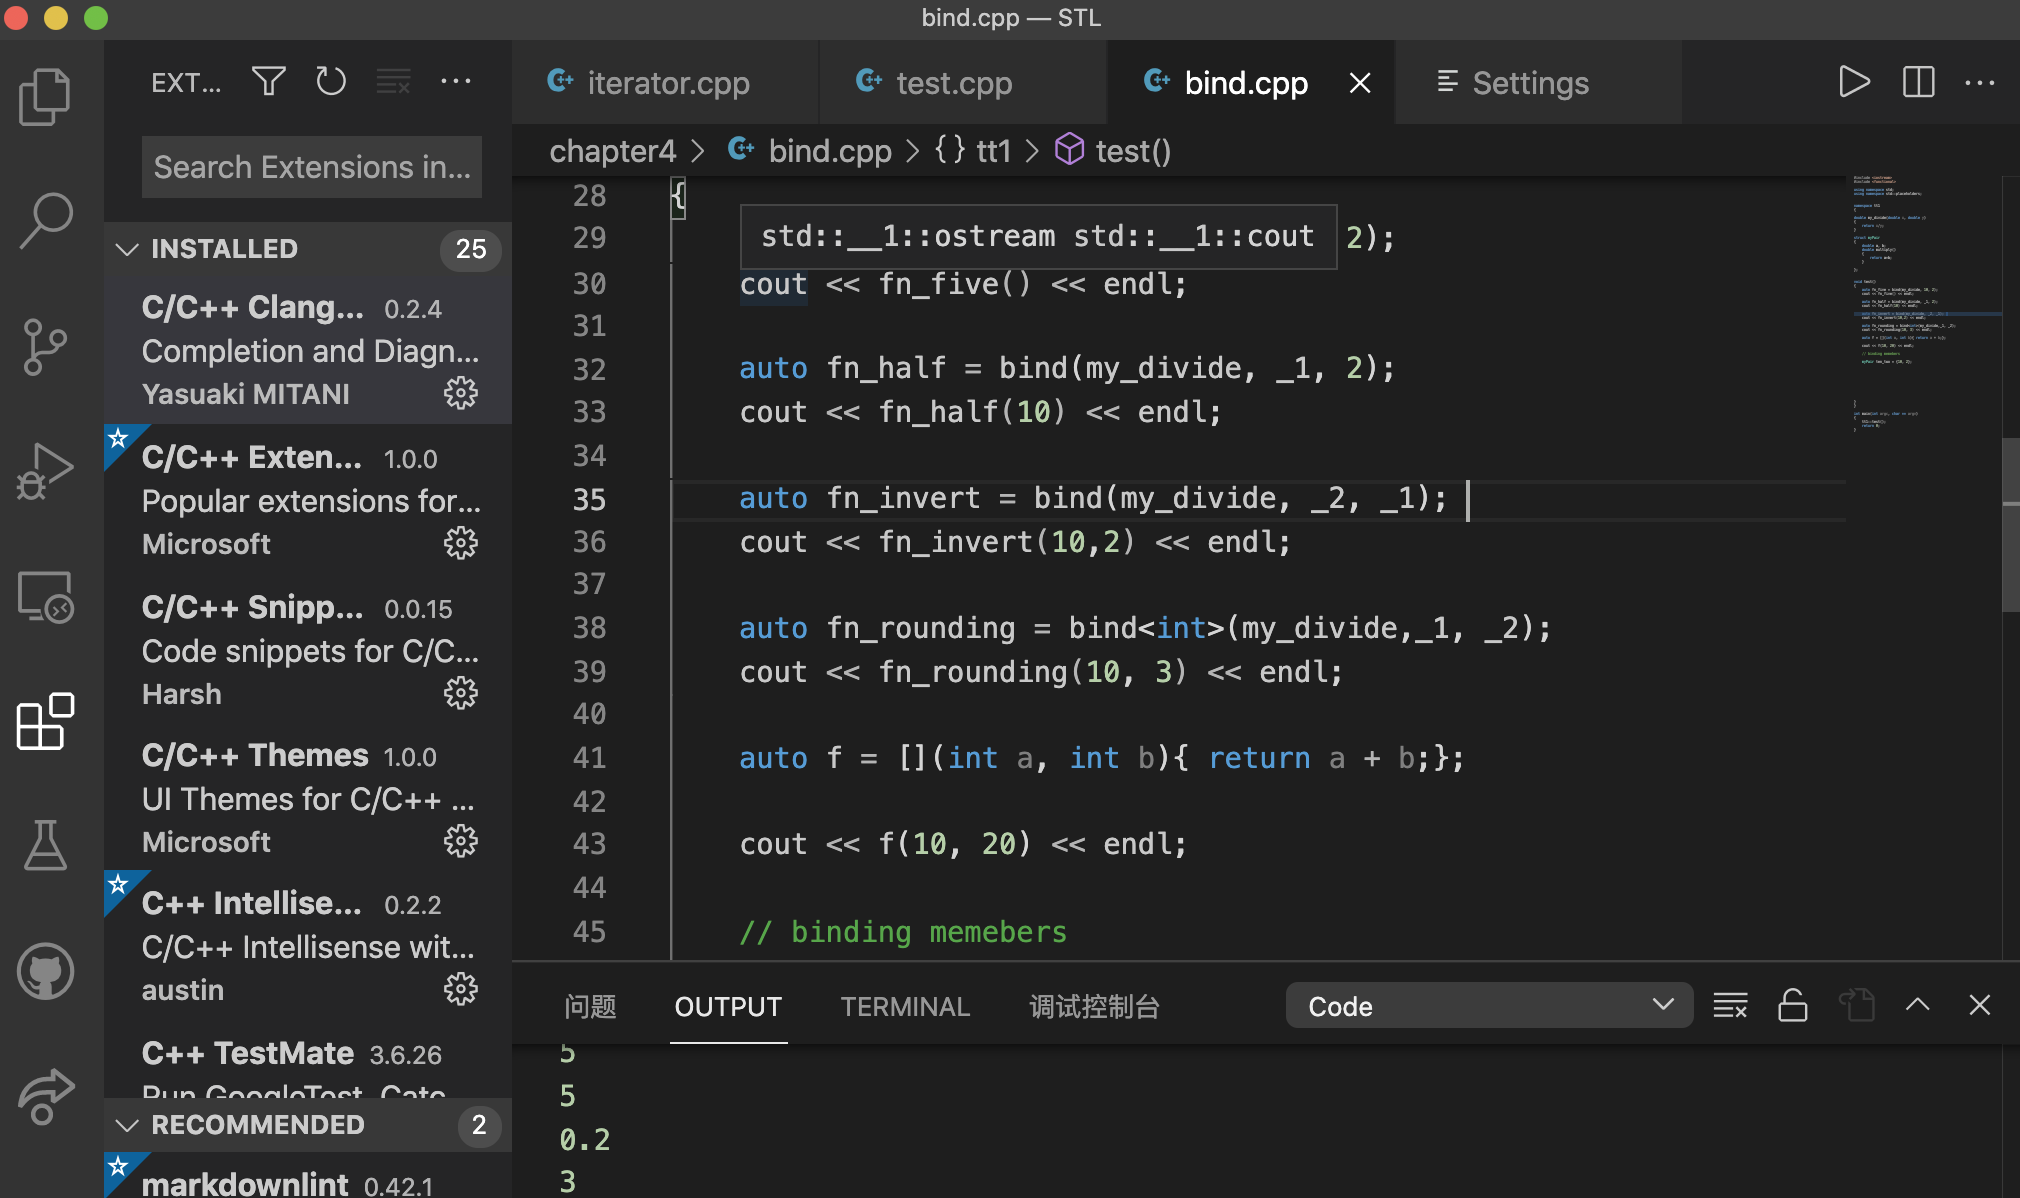Manage C++ Intellisense extension gear

(461, 989)
